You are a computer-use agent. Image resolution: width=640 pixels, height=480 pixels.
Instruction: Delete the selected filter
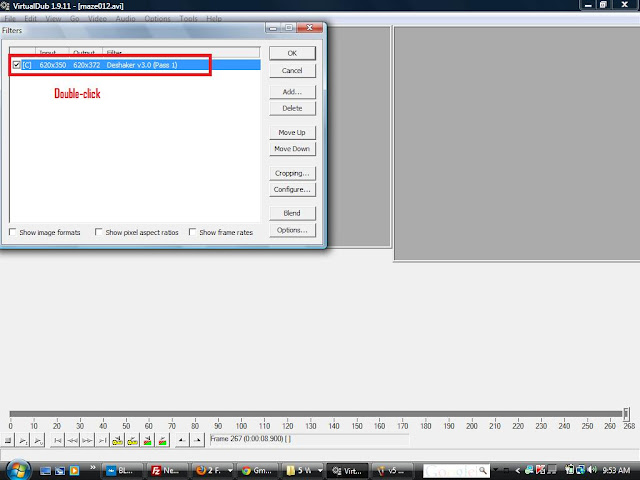tap(292, 108)
